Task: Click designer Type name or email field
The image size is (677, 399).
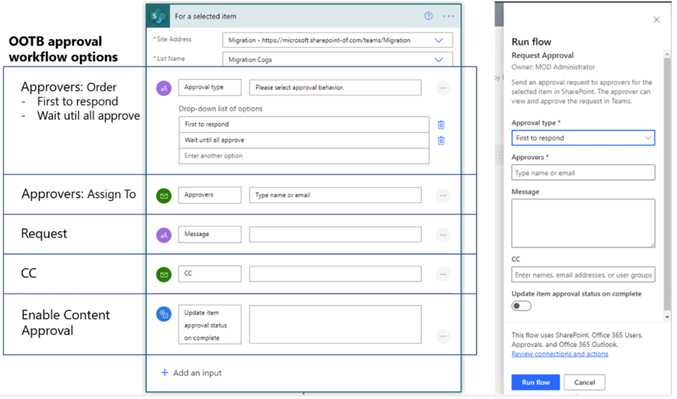Action: [x=335, y=195]
